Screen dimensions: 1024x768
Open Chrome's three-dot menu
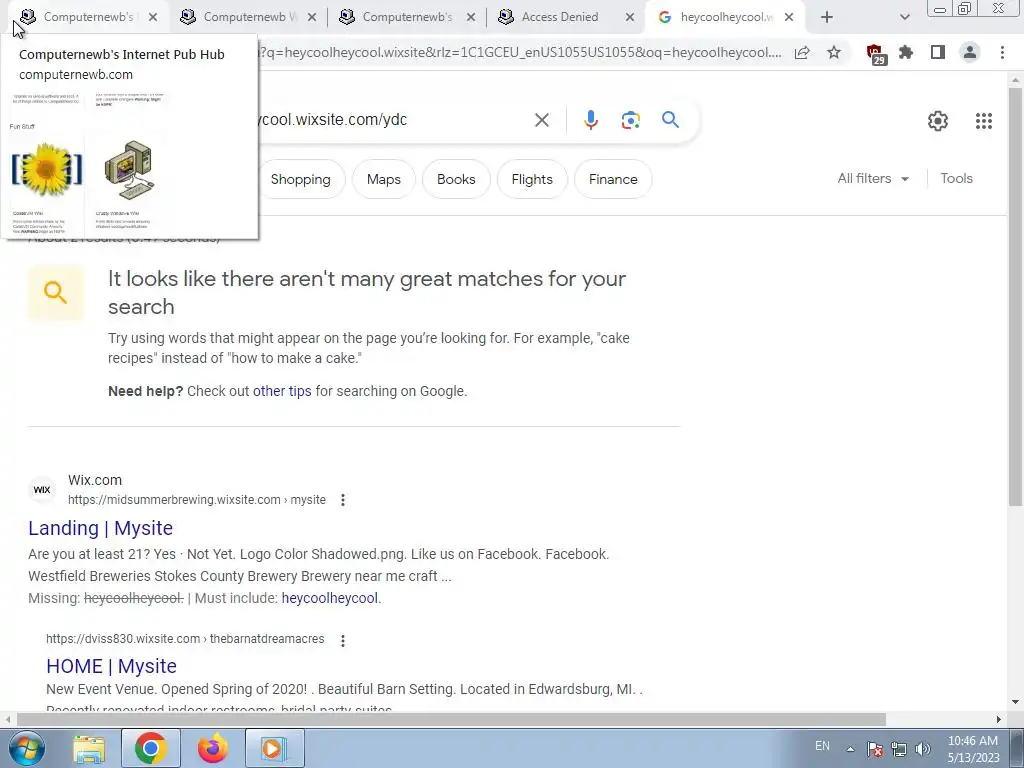tap(1002, 52)
